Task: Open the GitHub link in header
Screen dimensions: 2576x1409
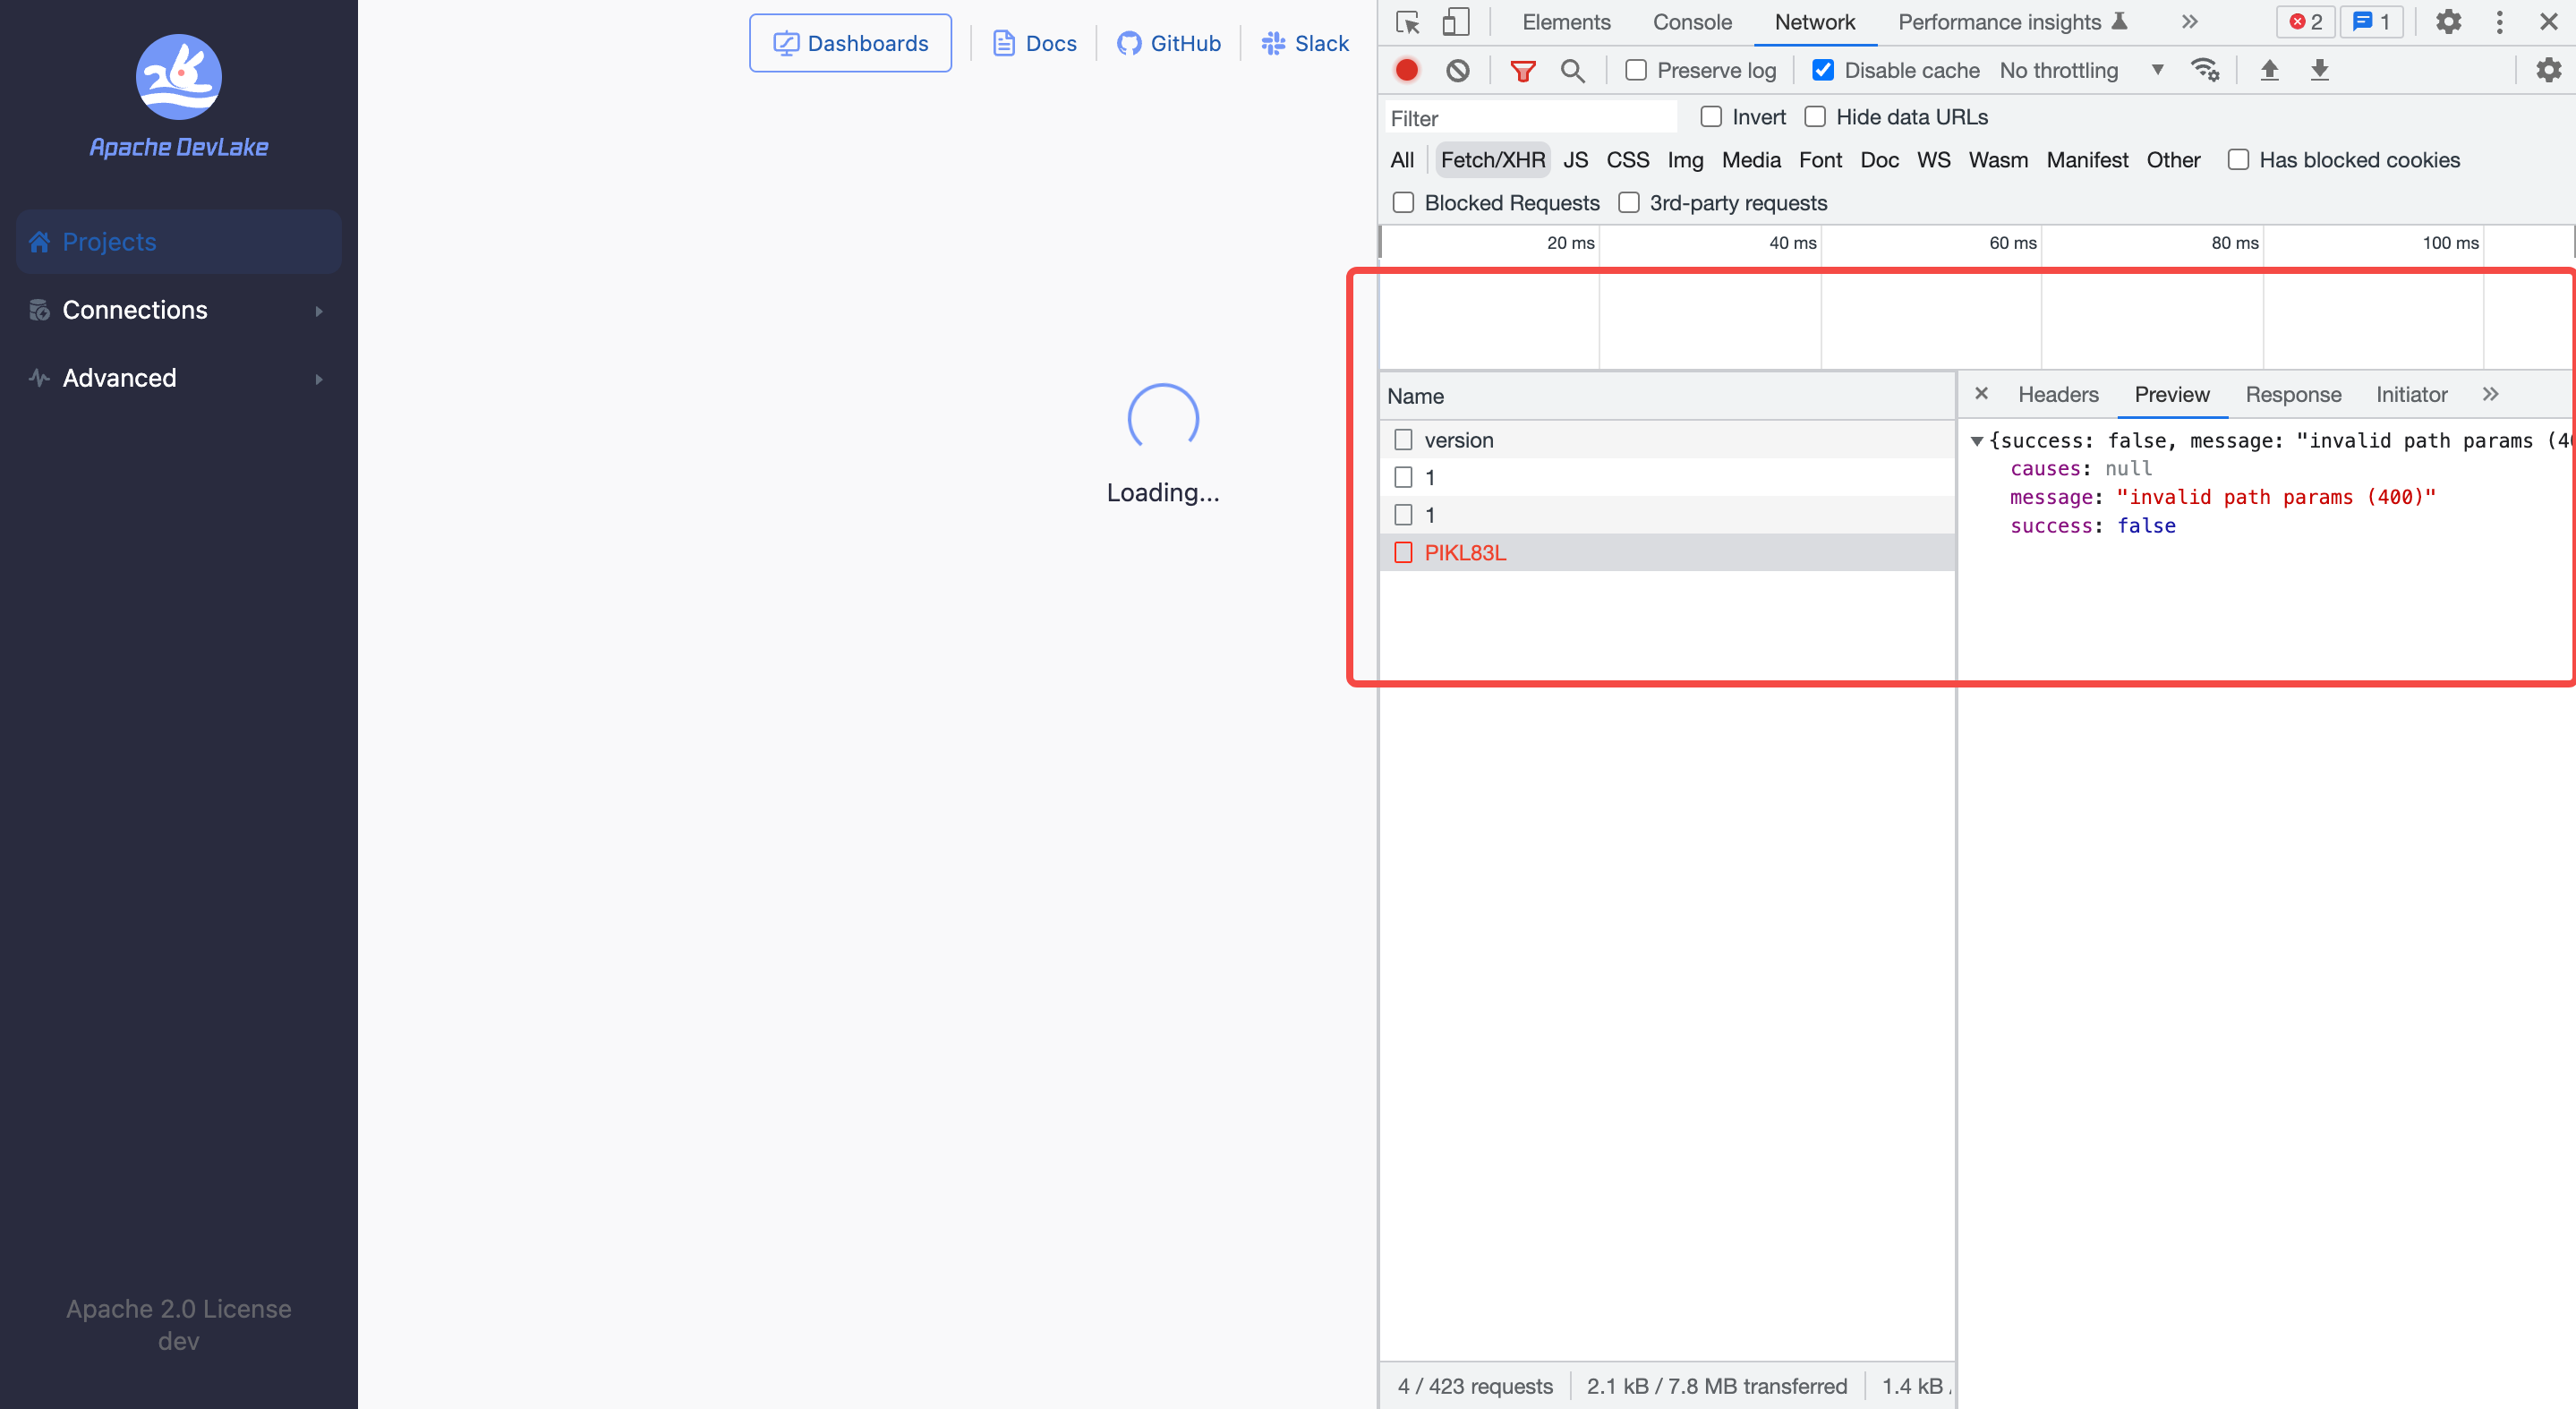Action: [x=1168, y=43]
